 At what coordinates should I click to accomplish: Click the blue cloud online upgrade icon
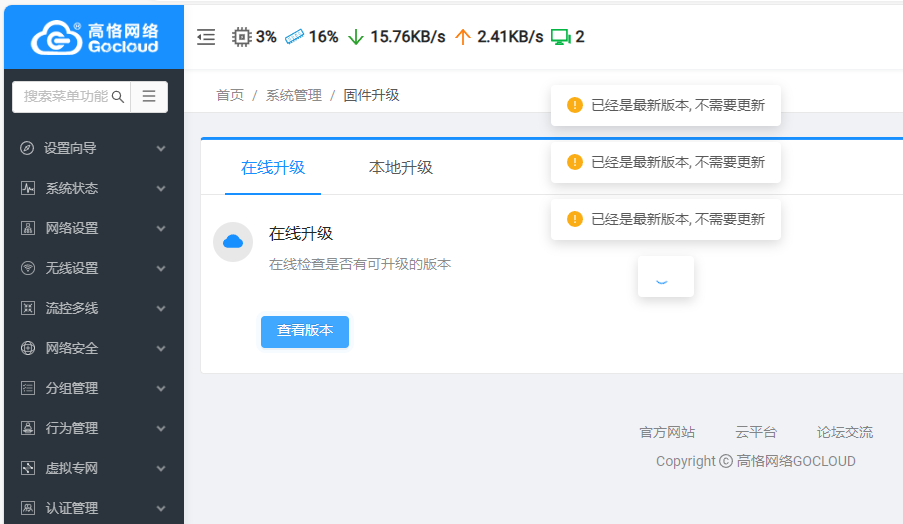click(233, 242)
